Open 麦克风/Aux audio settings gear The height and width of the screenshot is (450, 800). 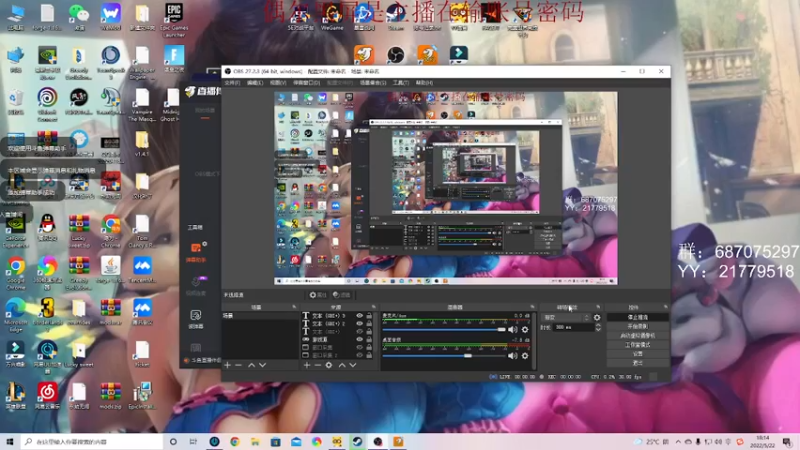[525, 330]
